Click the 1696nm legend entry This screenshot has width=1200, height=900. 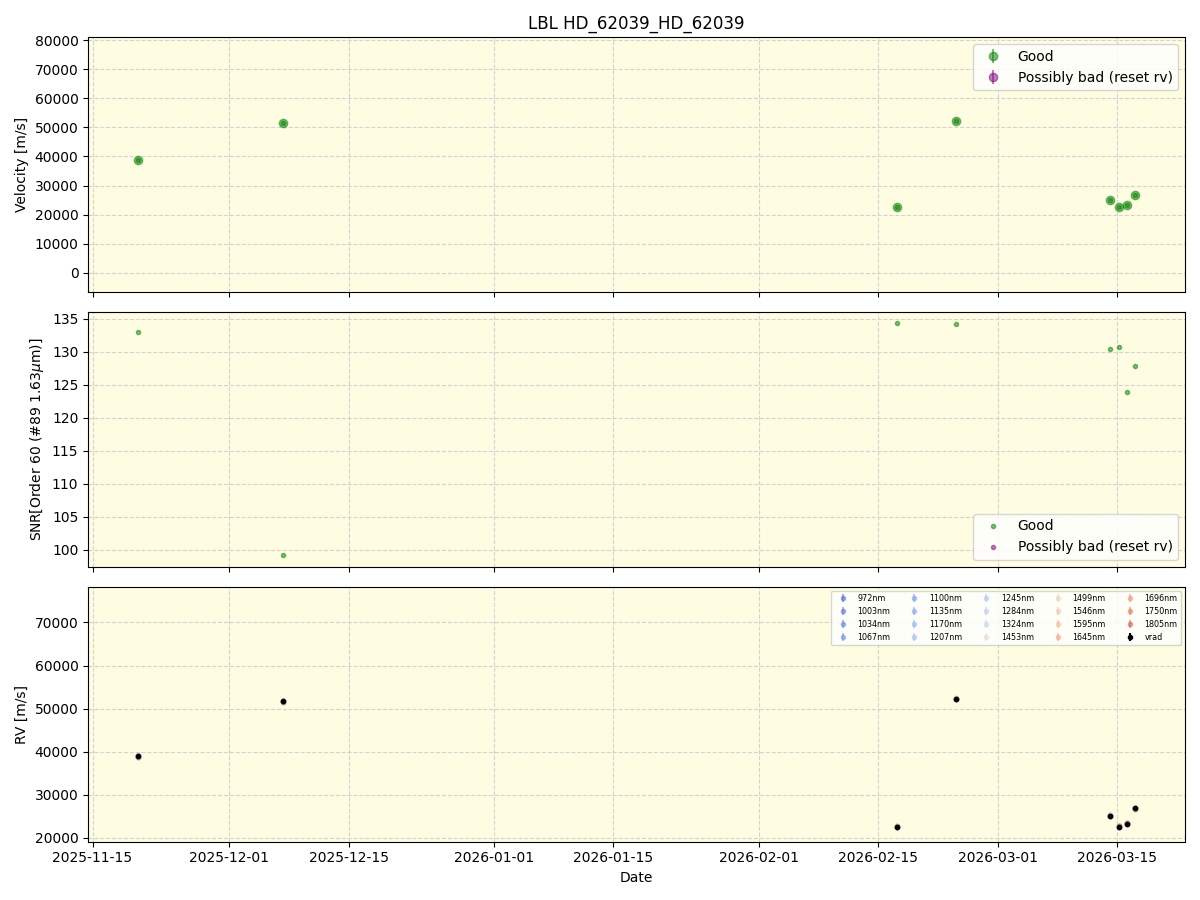[x=1152, y=598]
